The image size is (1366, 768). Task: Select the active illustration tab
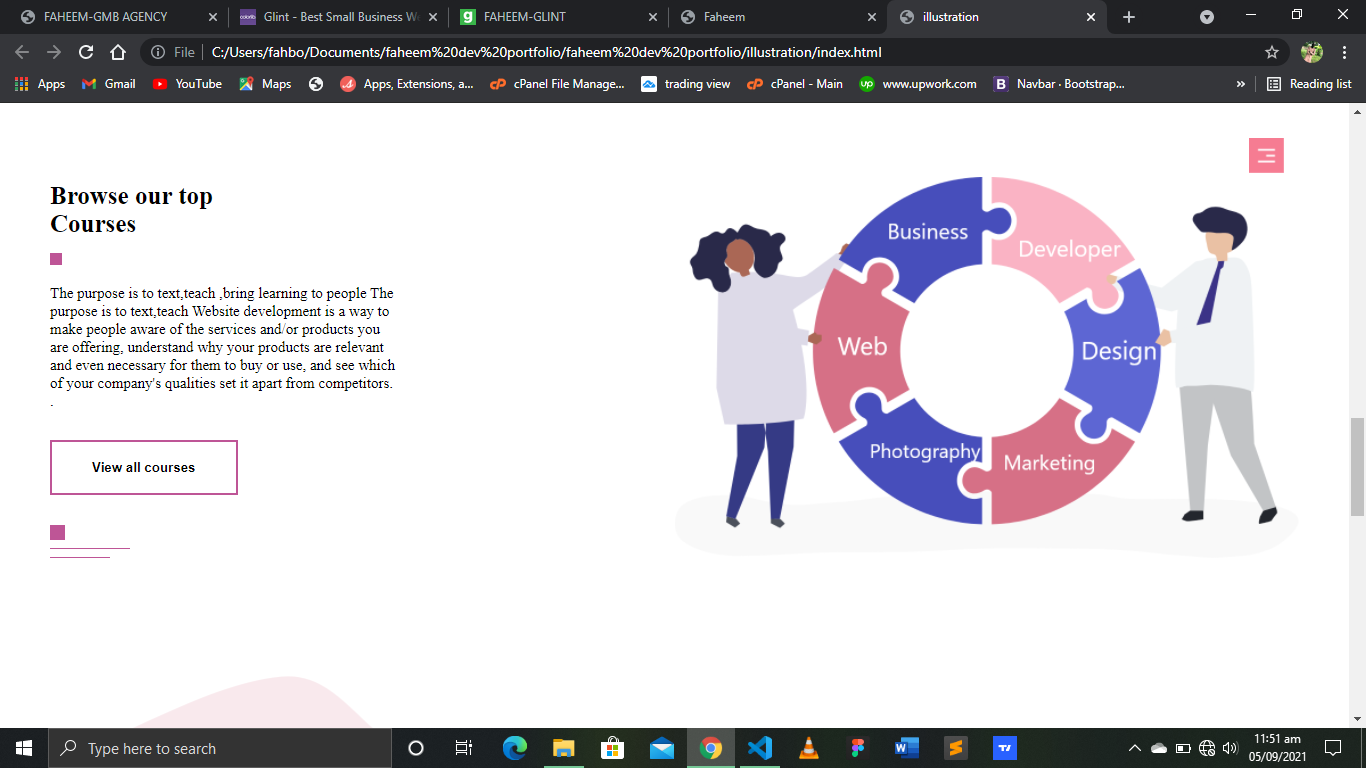tap(999, 17)
